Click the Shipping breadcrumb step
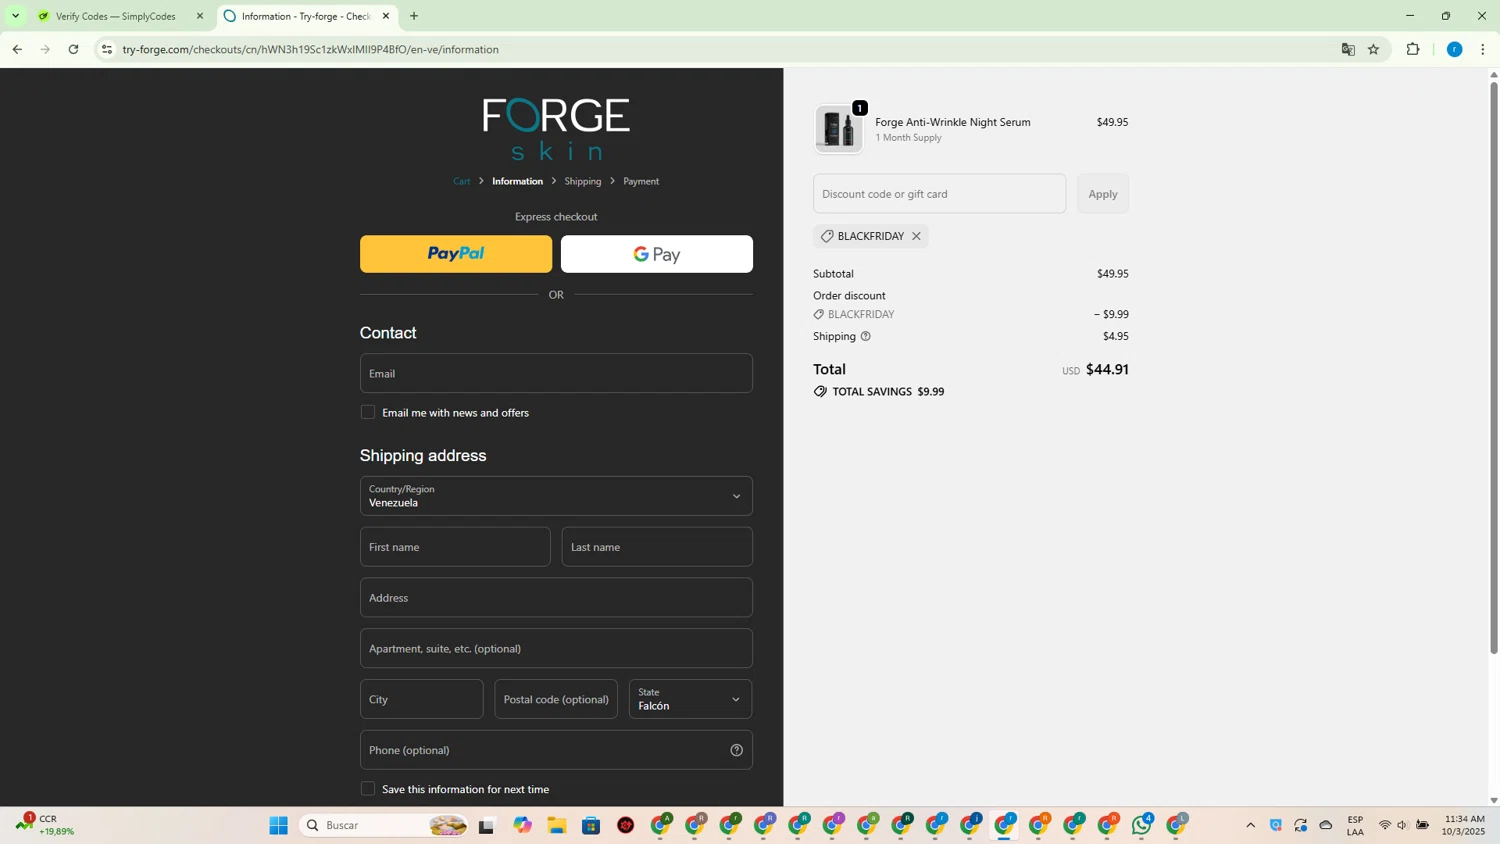 tap(583, 181)
